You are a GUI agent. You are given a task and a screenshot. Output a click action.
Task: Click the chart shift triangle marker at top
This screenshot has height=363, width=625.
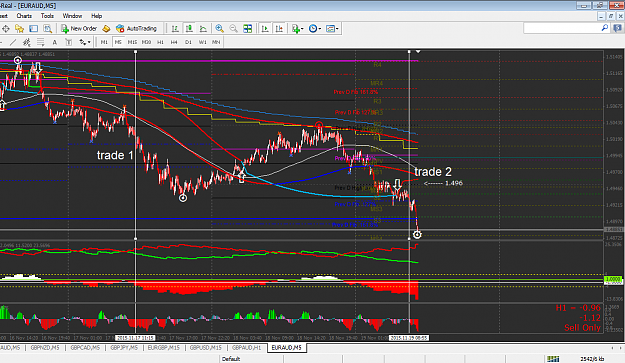(x=418, y=52)
